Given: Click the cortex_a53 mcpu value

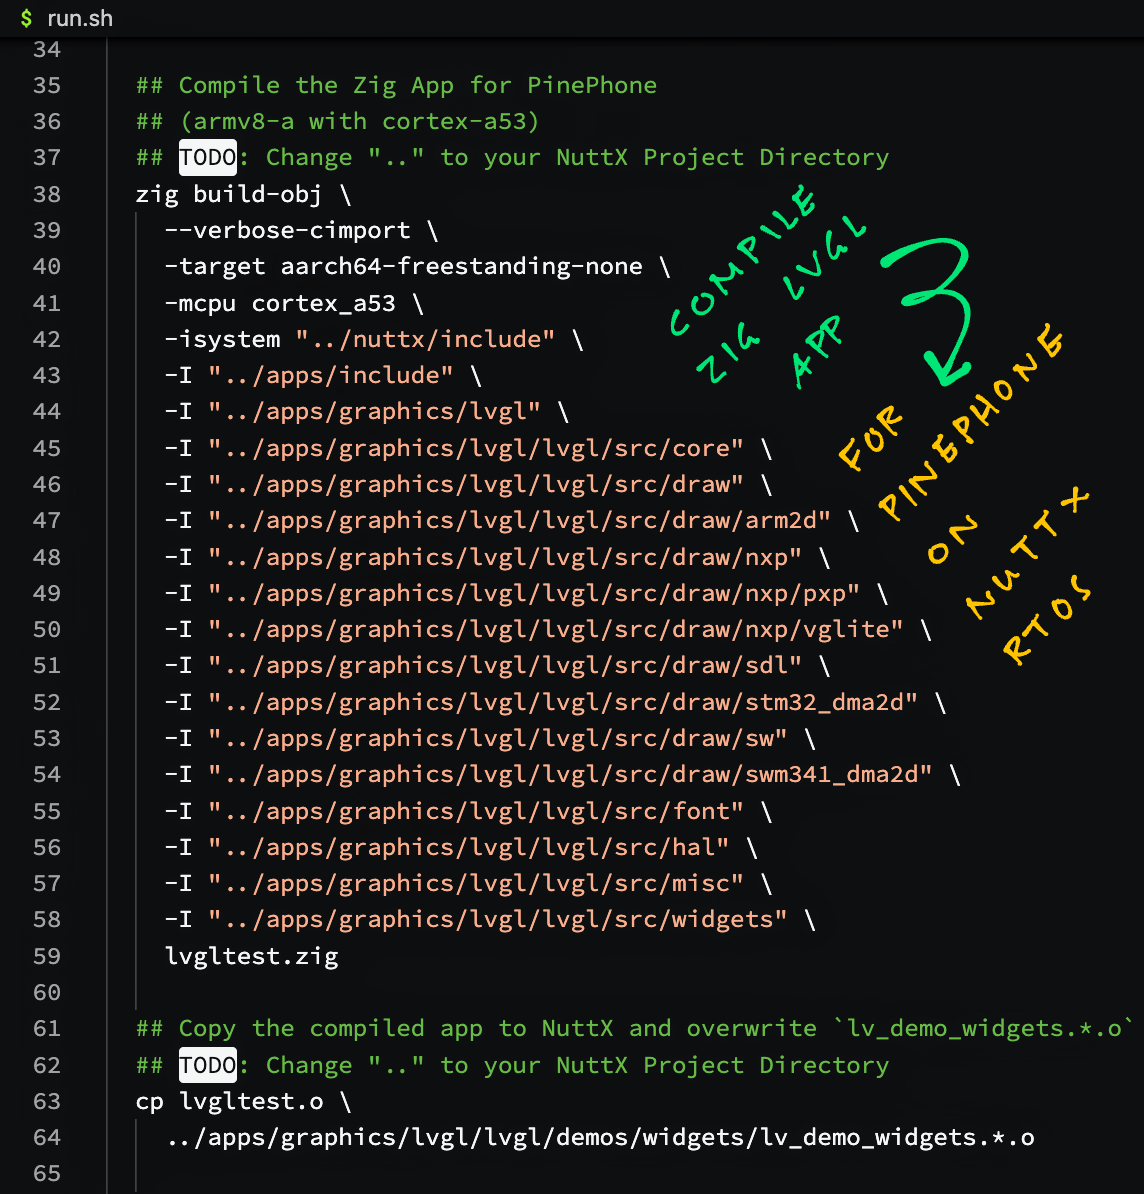Looking at the screenshot, I should [323, 303].
